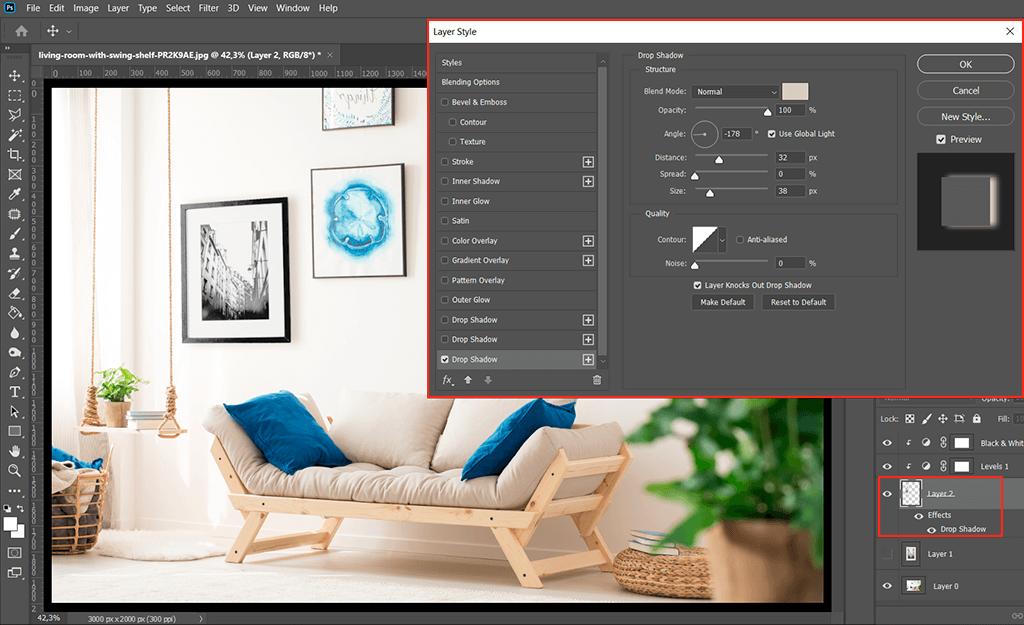This screenshot has width=1024, height=625.
Task: Open the Help menu
Action: tap(328, 8)
